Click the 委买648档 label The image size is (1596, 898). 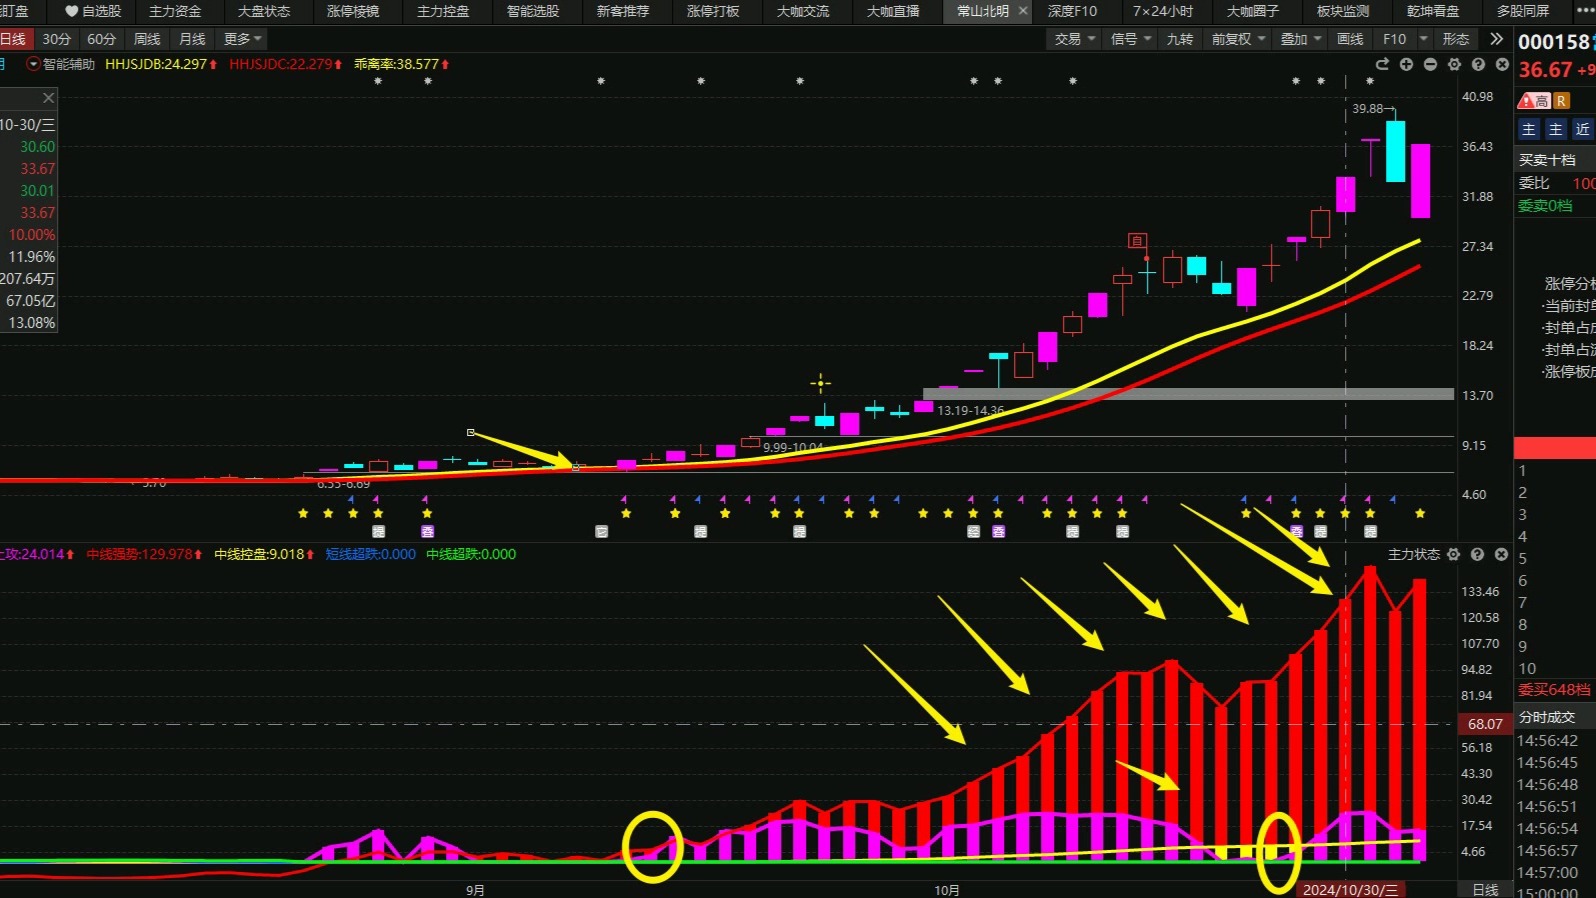pyautogui.click(x=1554, y=689)
